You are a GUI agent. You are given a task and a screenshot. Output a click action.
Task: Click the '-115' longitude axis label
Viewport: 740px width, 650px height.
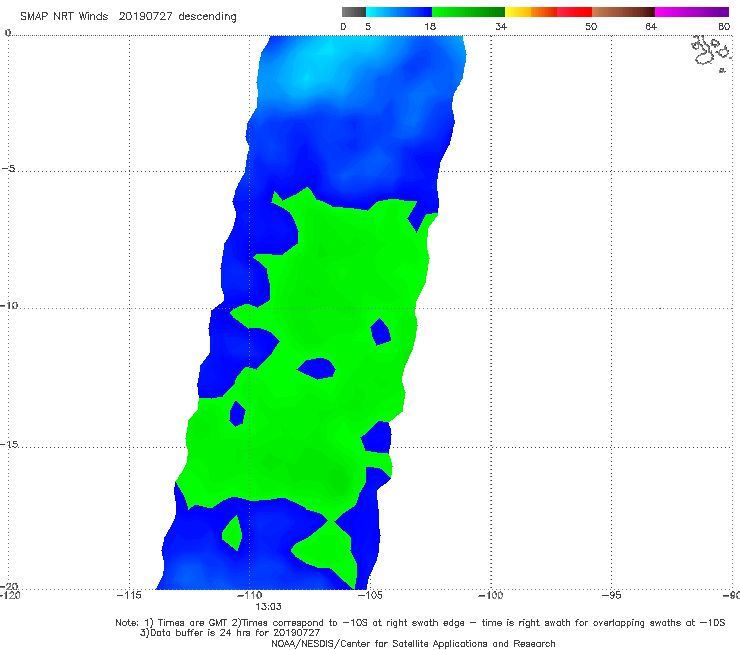[x=129, y=595]
